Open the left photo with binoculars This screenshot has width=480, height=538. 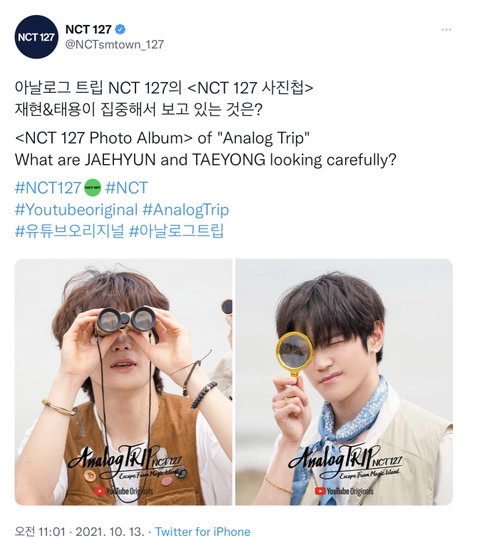[x=124, y=382]
